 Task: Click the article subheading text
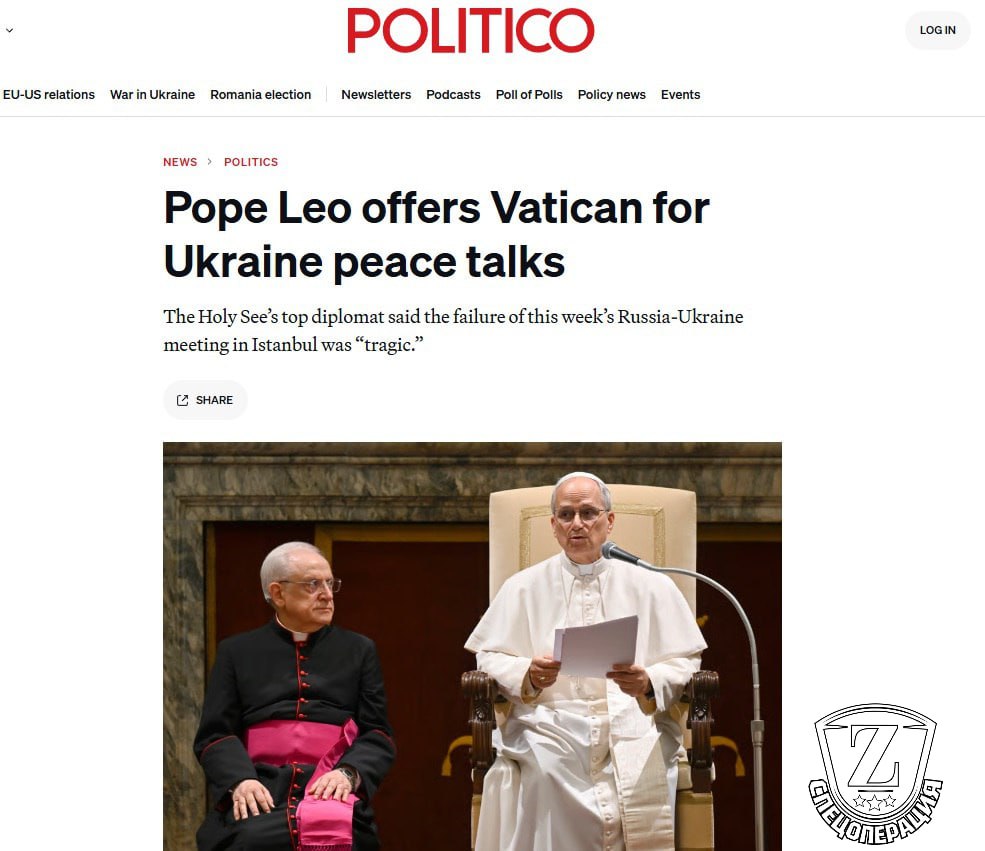pyautogui.click(x=453, y=330)
